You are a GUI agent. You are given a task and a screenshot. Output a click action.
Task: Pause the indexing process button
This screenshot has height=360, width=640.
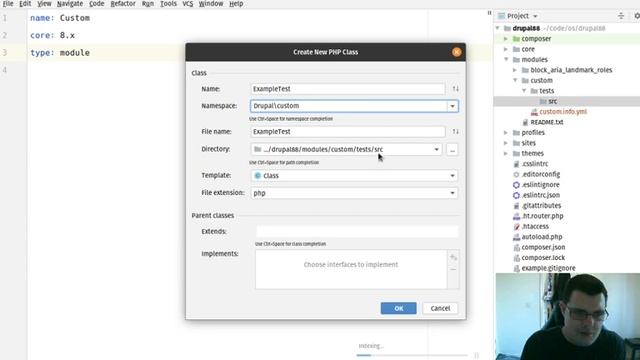pyautogui.click(x=476, y=355)
